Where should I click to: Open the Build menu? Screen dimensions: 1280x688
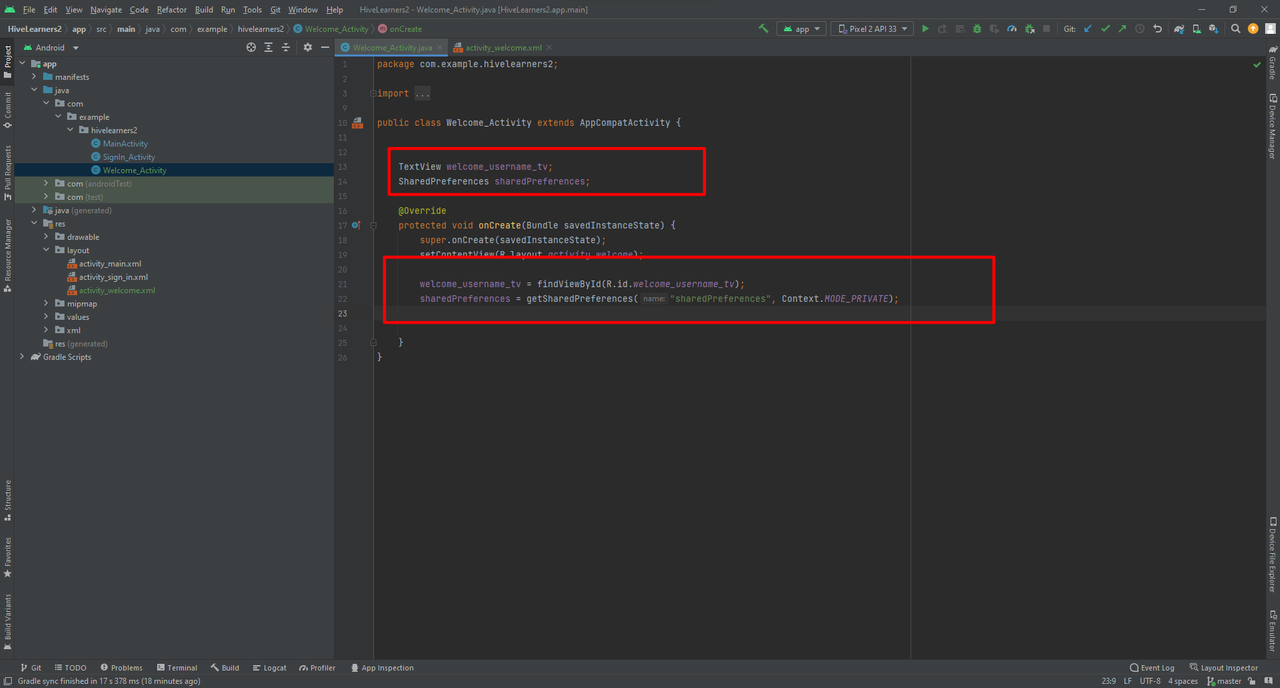point(204,10)
